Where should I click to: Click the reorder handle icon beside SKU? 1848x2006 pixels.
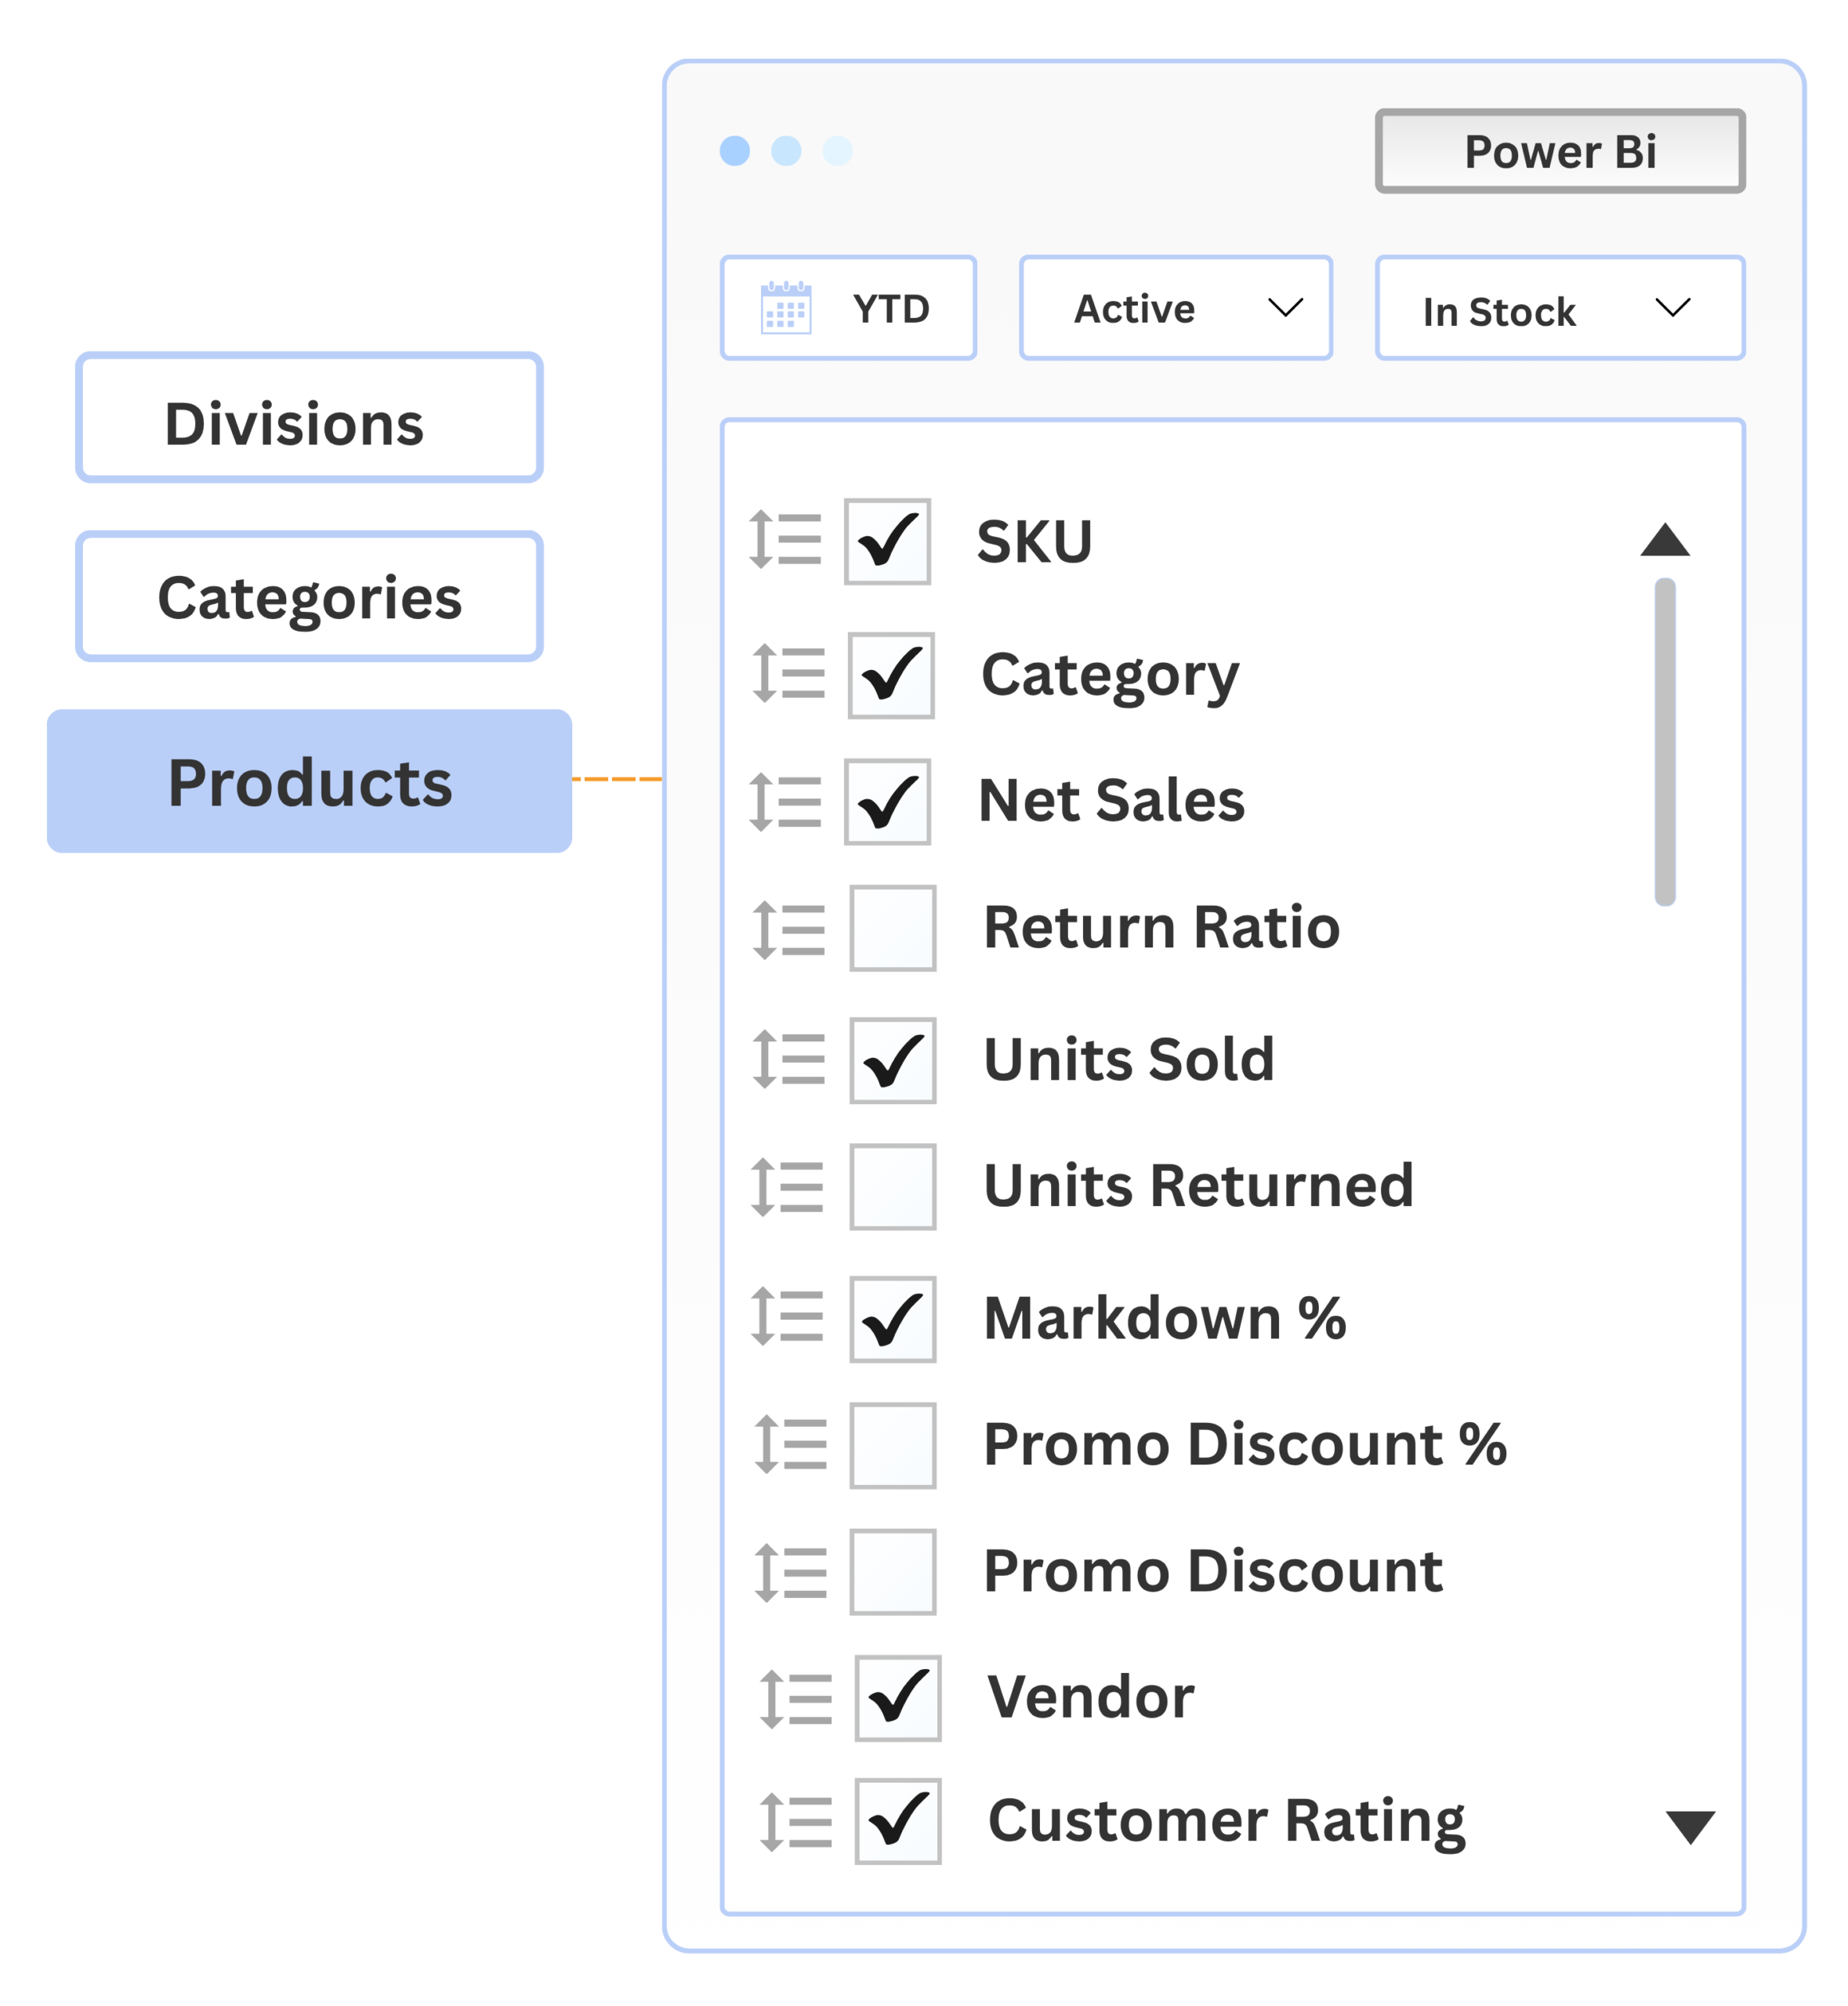785,539
